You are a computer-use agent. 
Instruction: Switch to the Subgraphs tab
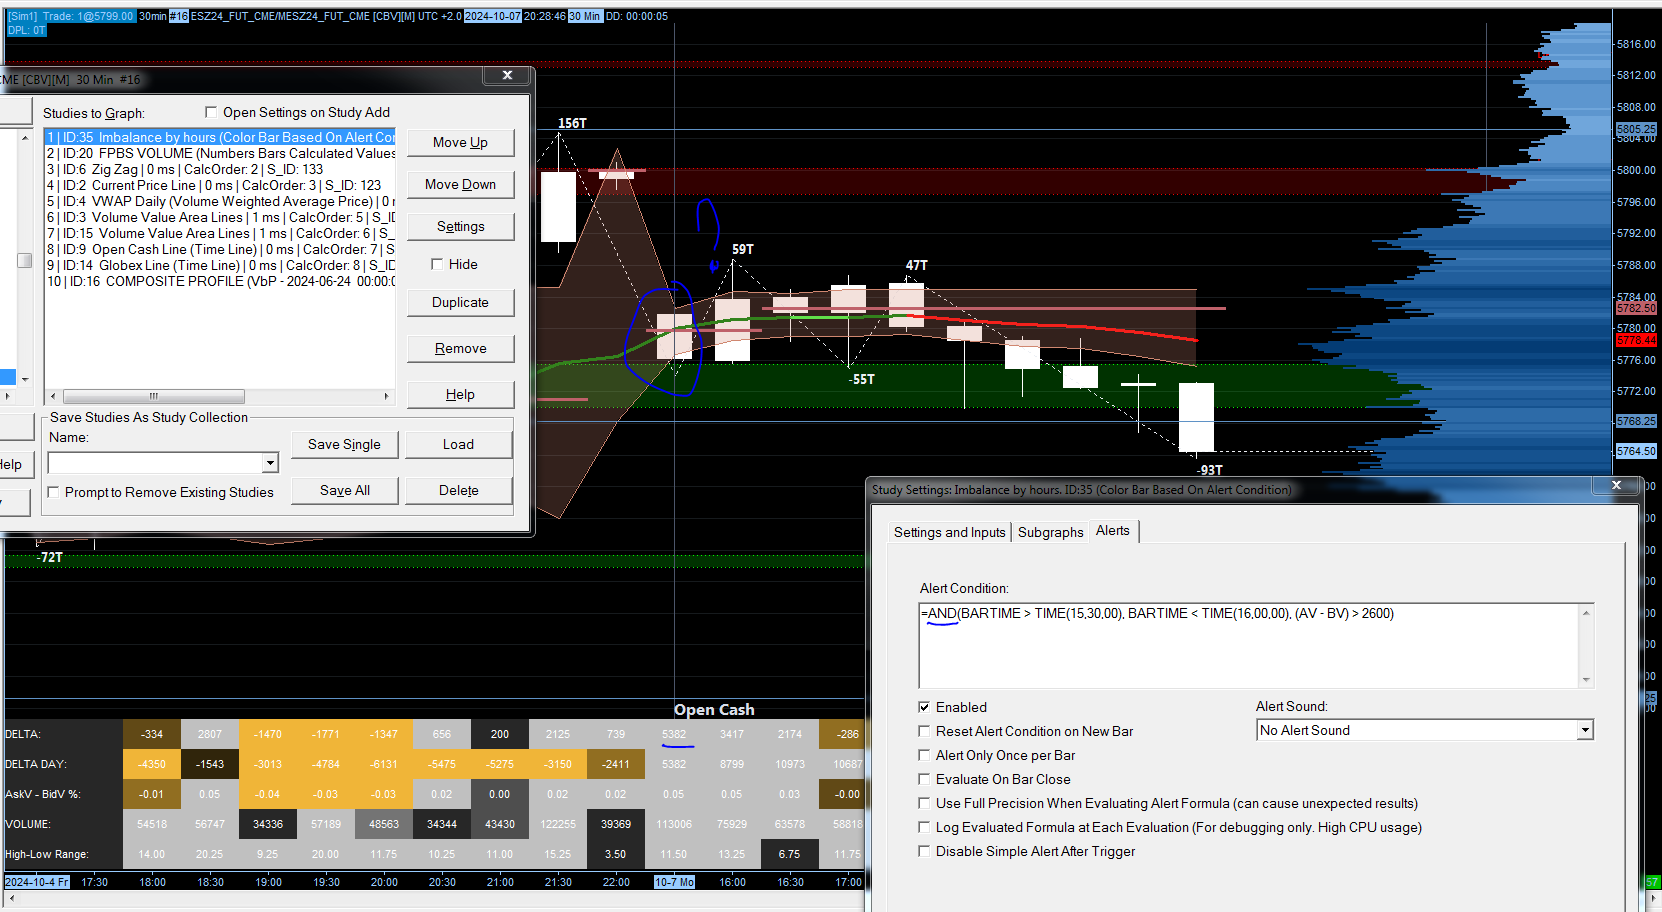point(1050,532)
